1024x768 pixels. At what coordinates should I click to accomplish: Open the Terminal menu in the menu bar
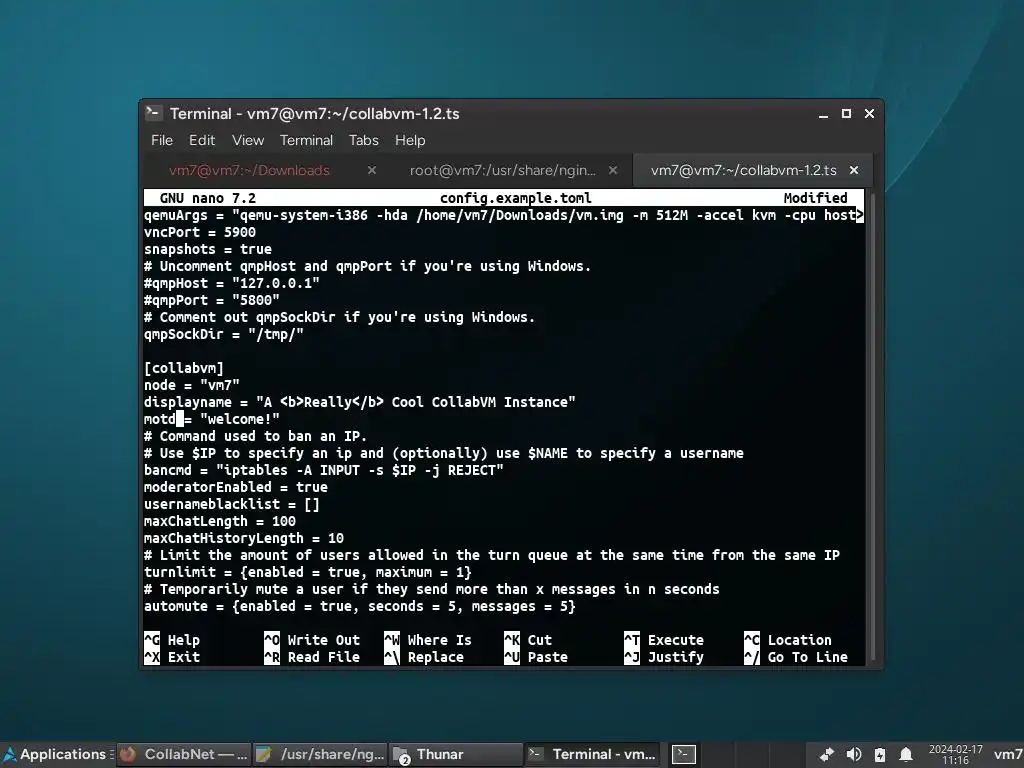[x=306, y=140]
